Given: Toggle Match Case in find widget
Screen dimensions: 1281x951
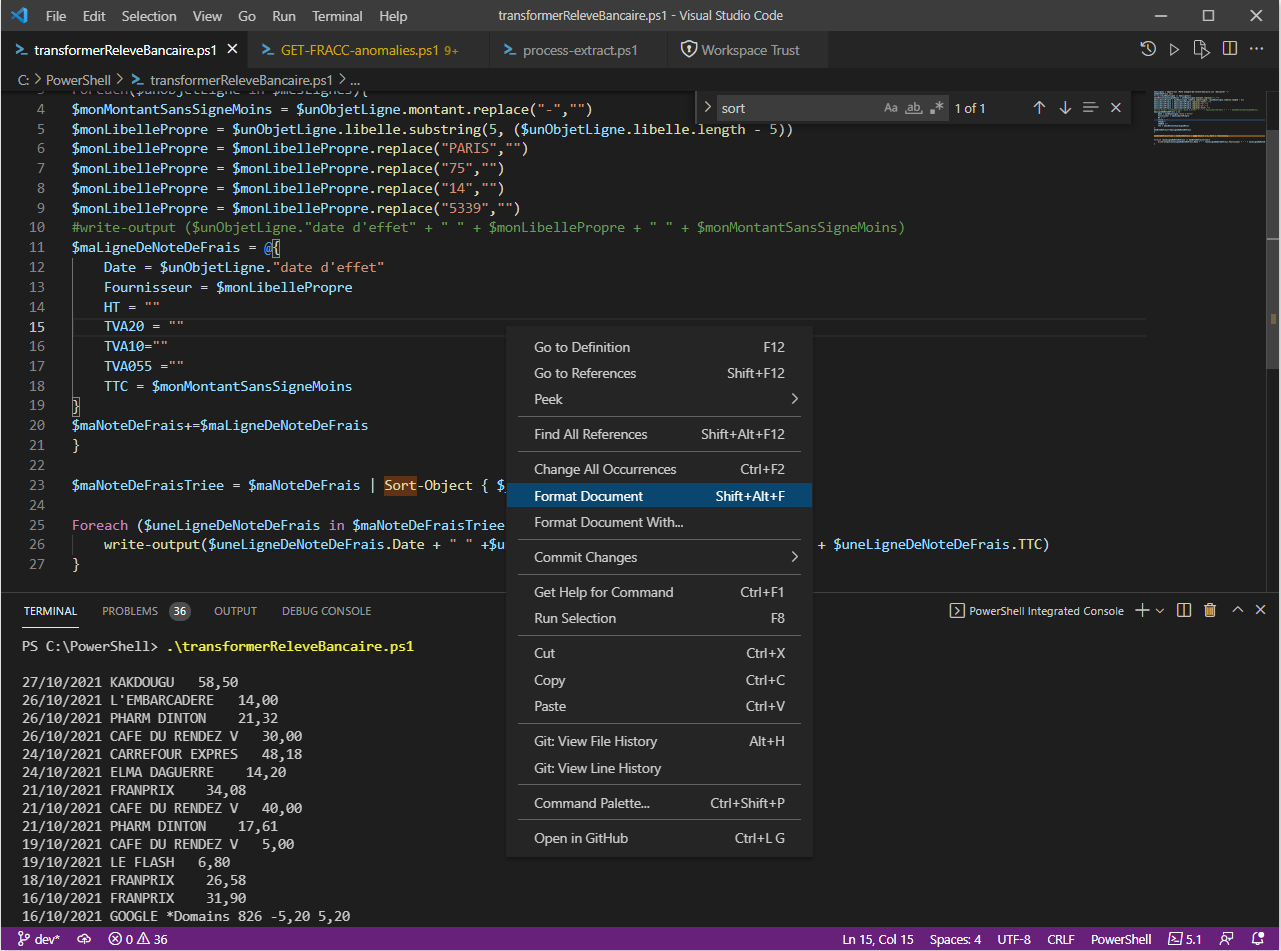Looking at the screenshot, I should point(891,108).
